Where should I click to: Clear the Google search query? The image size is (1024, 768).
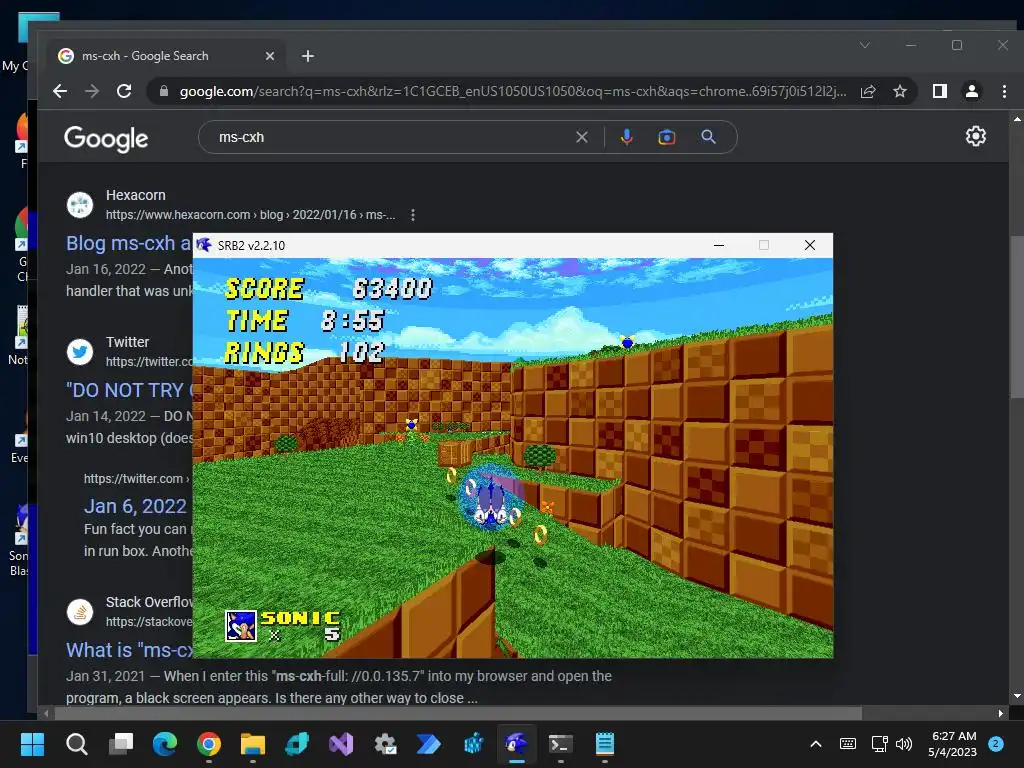coord(581,137)
